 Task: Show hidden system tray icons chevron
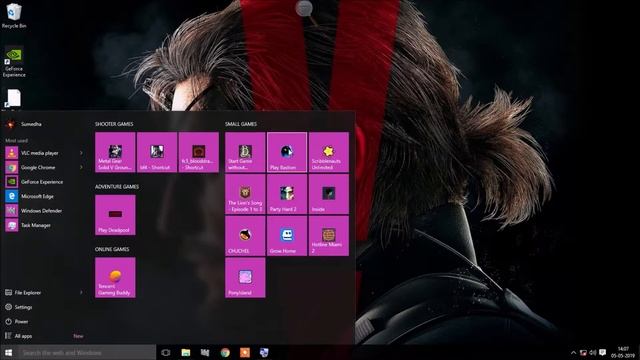(573, 353)
